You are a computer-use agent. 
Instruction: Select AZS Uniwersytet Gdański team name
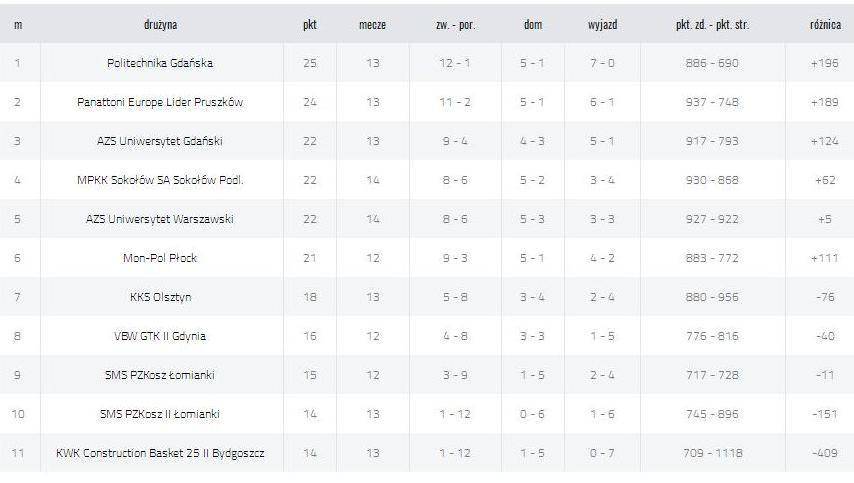tap(160, 141)
